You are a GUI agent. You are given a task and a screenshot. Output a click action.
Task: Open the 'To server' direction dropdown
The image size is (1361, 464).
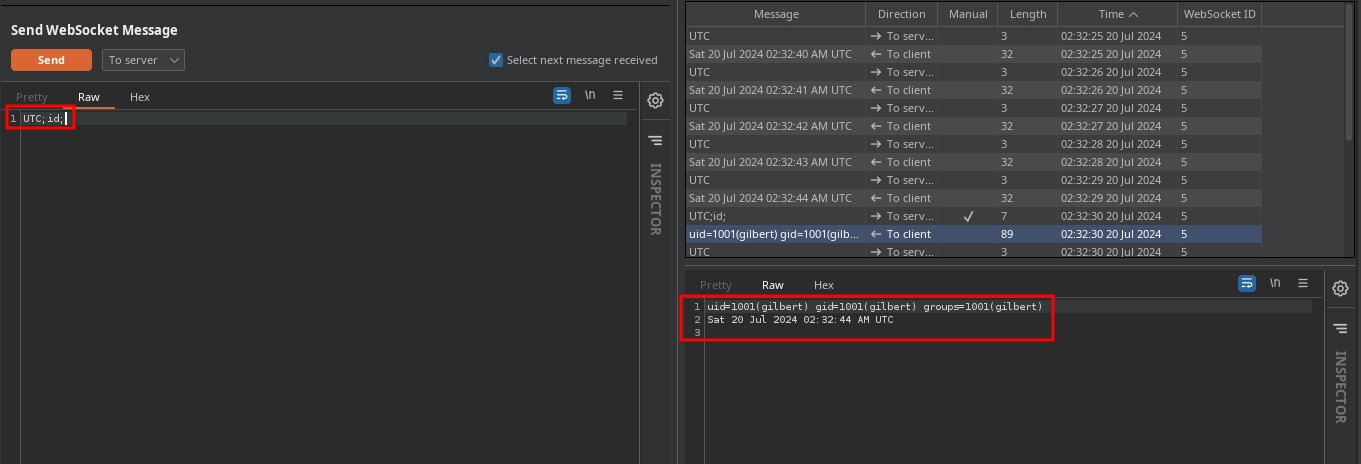[144, 60]
